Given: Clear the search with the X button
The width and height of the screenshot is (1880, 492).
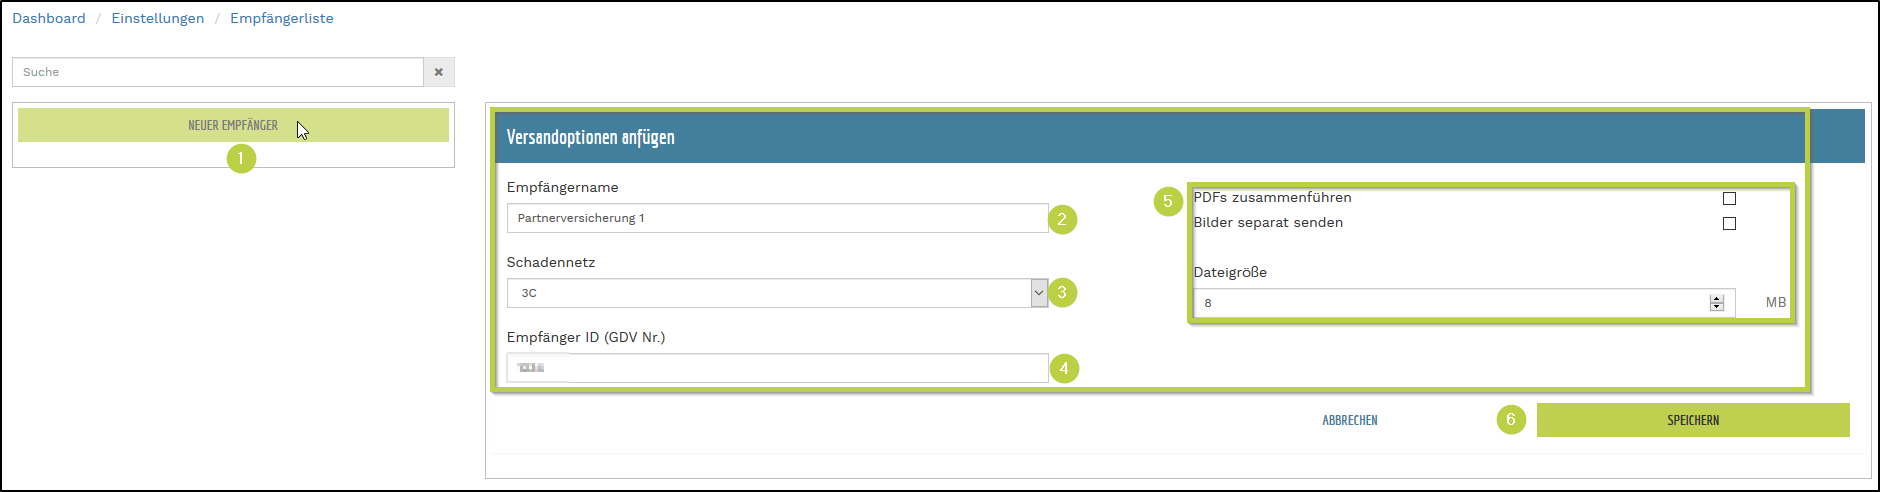Looking at the screenshot, I should click(x=438, y=72).
